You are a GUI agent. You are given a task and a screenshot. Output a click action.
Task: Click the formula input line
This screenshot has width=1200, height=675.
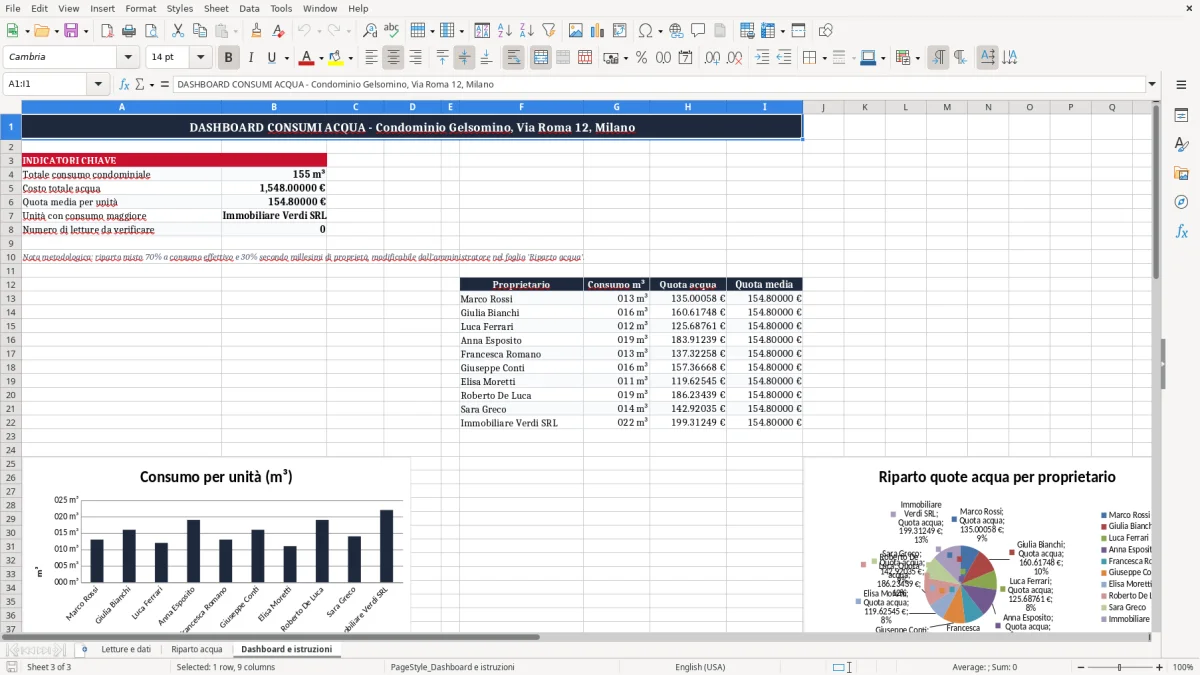658,84
